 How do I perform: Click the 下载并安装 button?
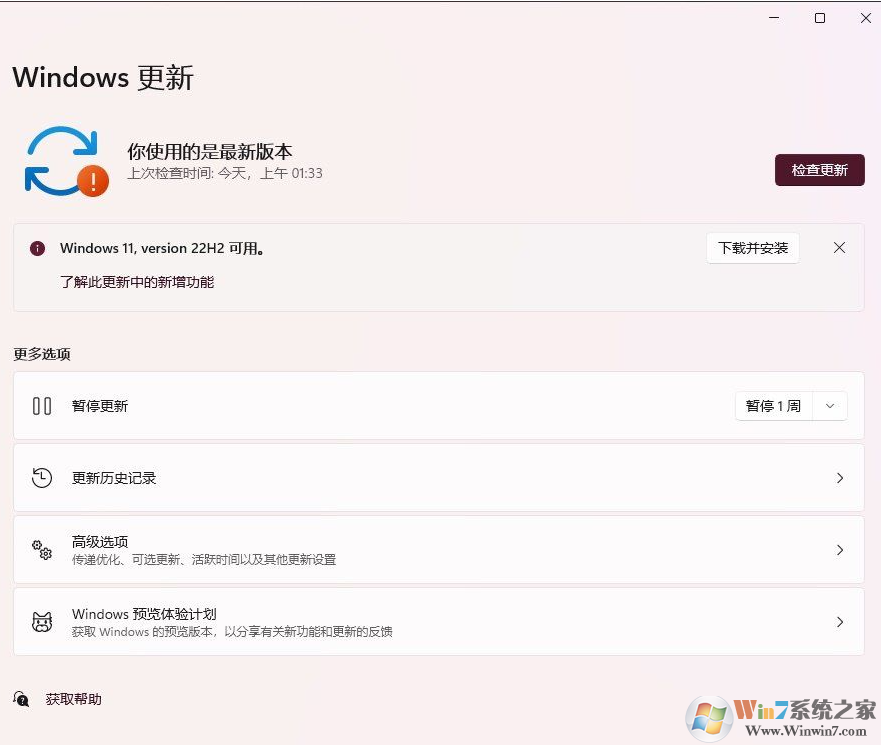pyautogui.click(x=753, y=248)
